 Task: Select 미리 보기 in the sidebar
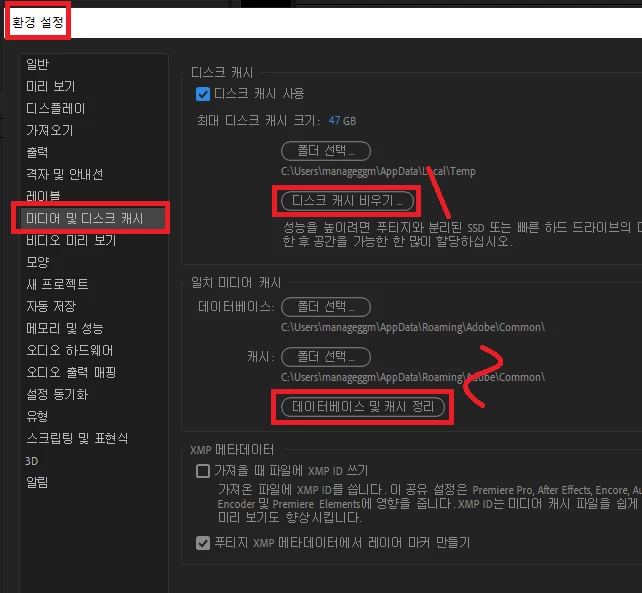pos(50,86)
